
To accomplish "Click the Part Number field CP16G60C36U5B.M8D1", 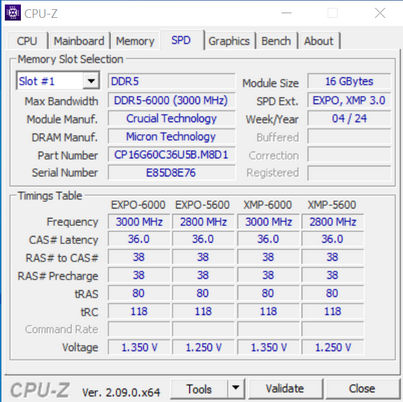I will 171,155.
